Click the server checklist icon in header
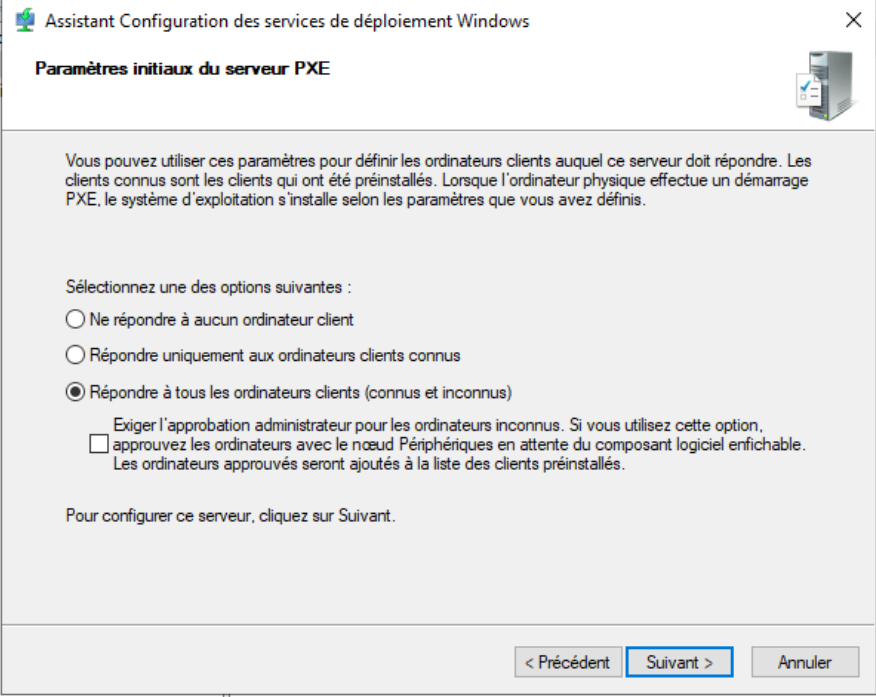876x697 pixels. pyautogui.click(x=824, y=83)
